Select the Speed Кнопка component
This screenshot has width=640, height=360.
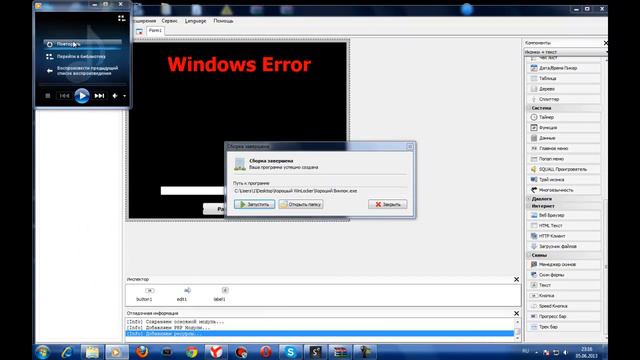[x=564, y=306]
